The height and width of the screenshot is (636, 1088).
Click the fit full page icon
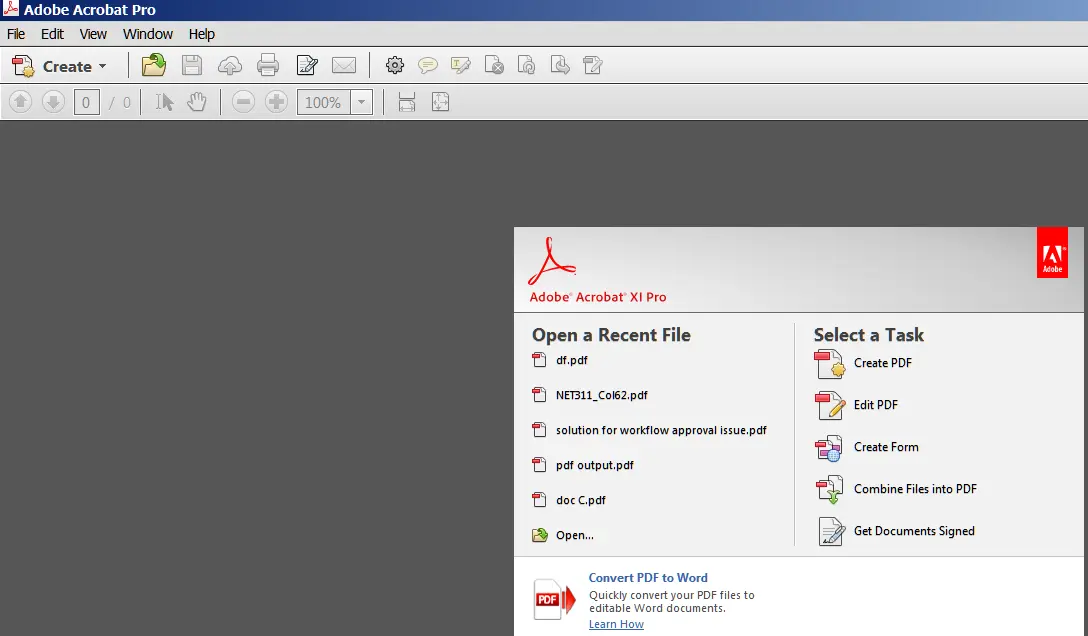[x=441, y=103]
